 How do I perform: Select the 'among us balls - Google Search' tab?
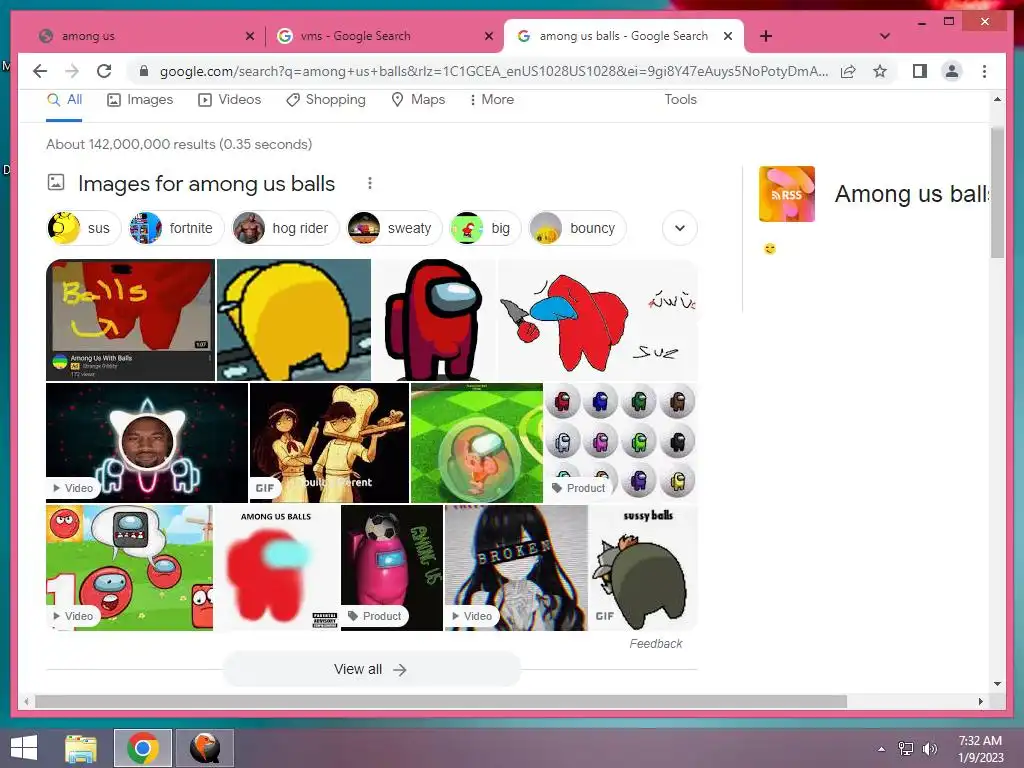tap(624, 36)
